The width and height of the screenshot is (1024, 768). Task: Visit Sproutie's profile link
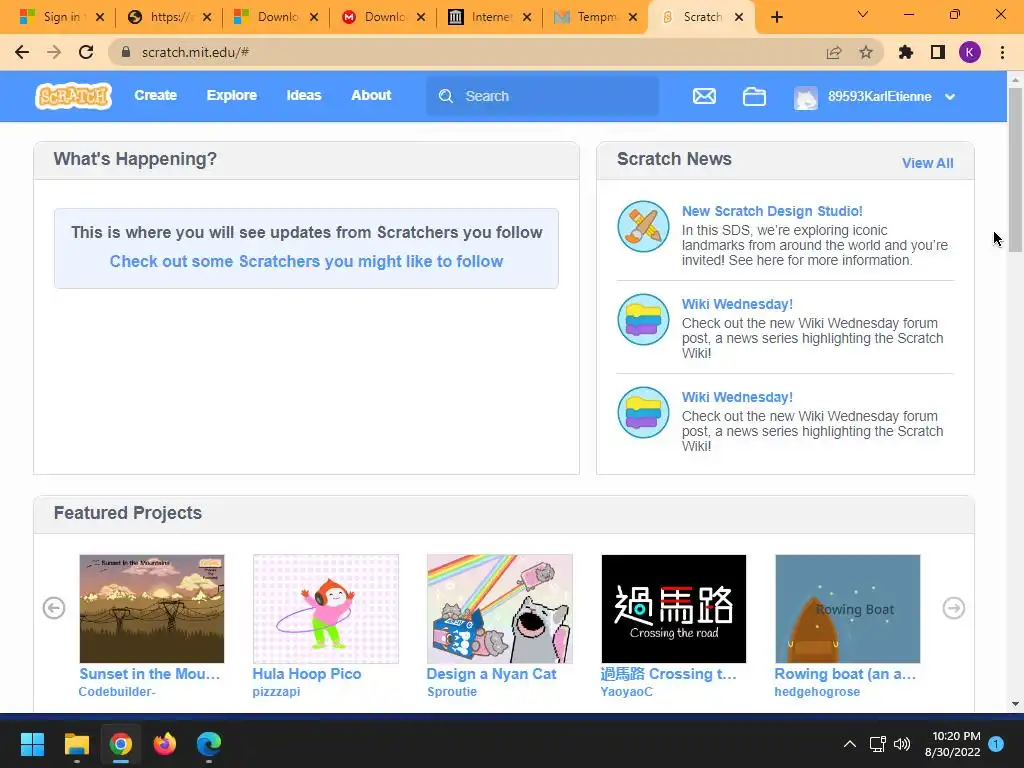coord(452,692)
